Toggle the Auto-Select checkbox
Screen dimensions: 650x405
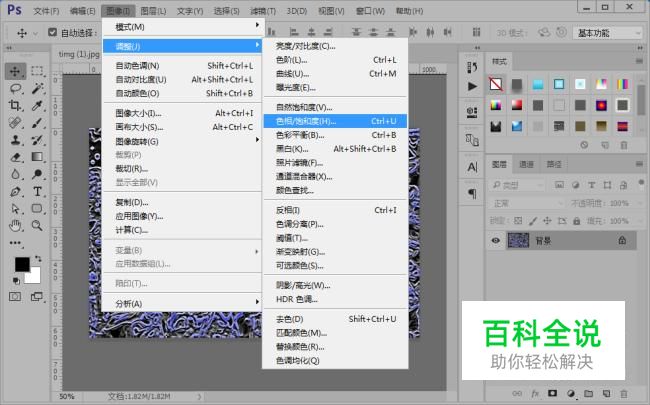52,32
